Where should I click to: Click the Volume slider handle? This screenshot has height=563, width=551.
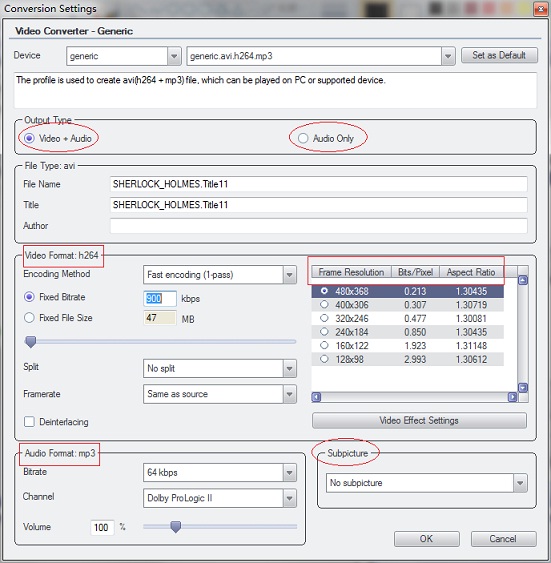click(x=176, y=527)
